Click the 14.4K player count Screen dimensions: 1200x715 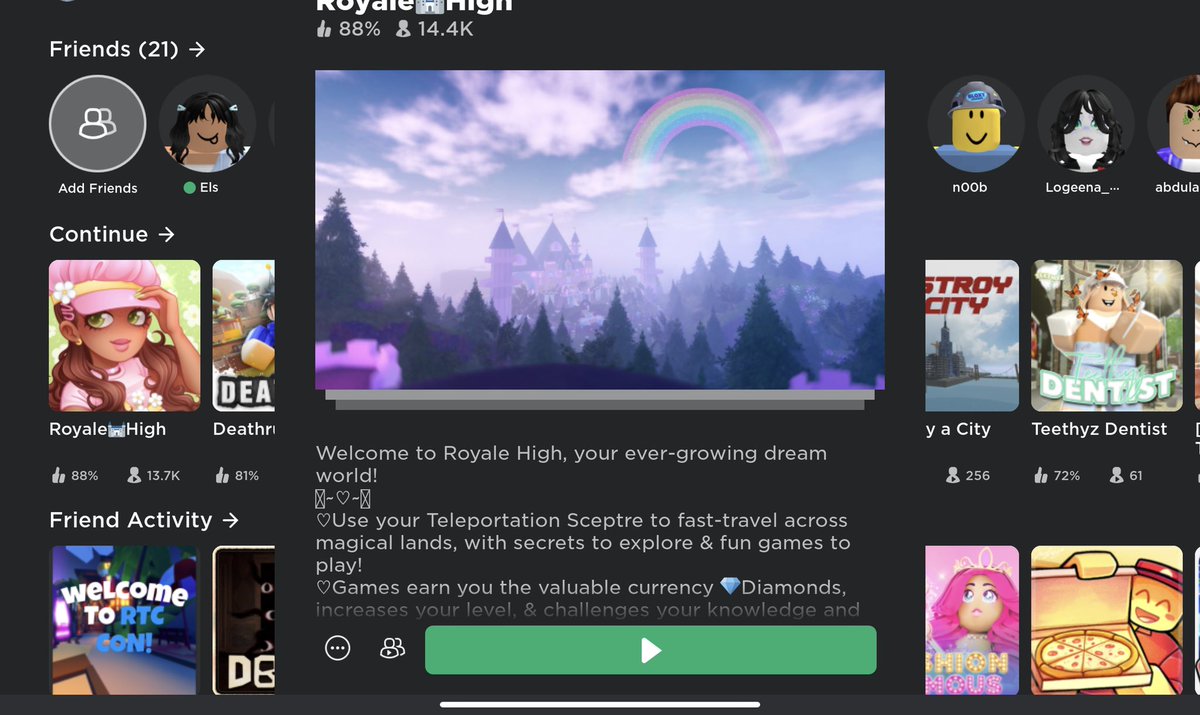click(434, 30)
